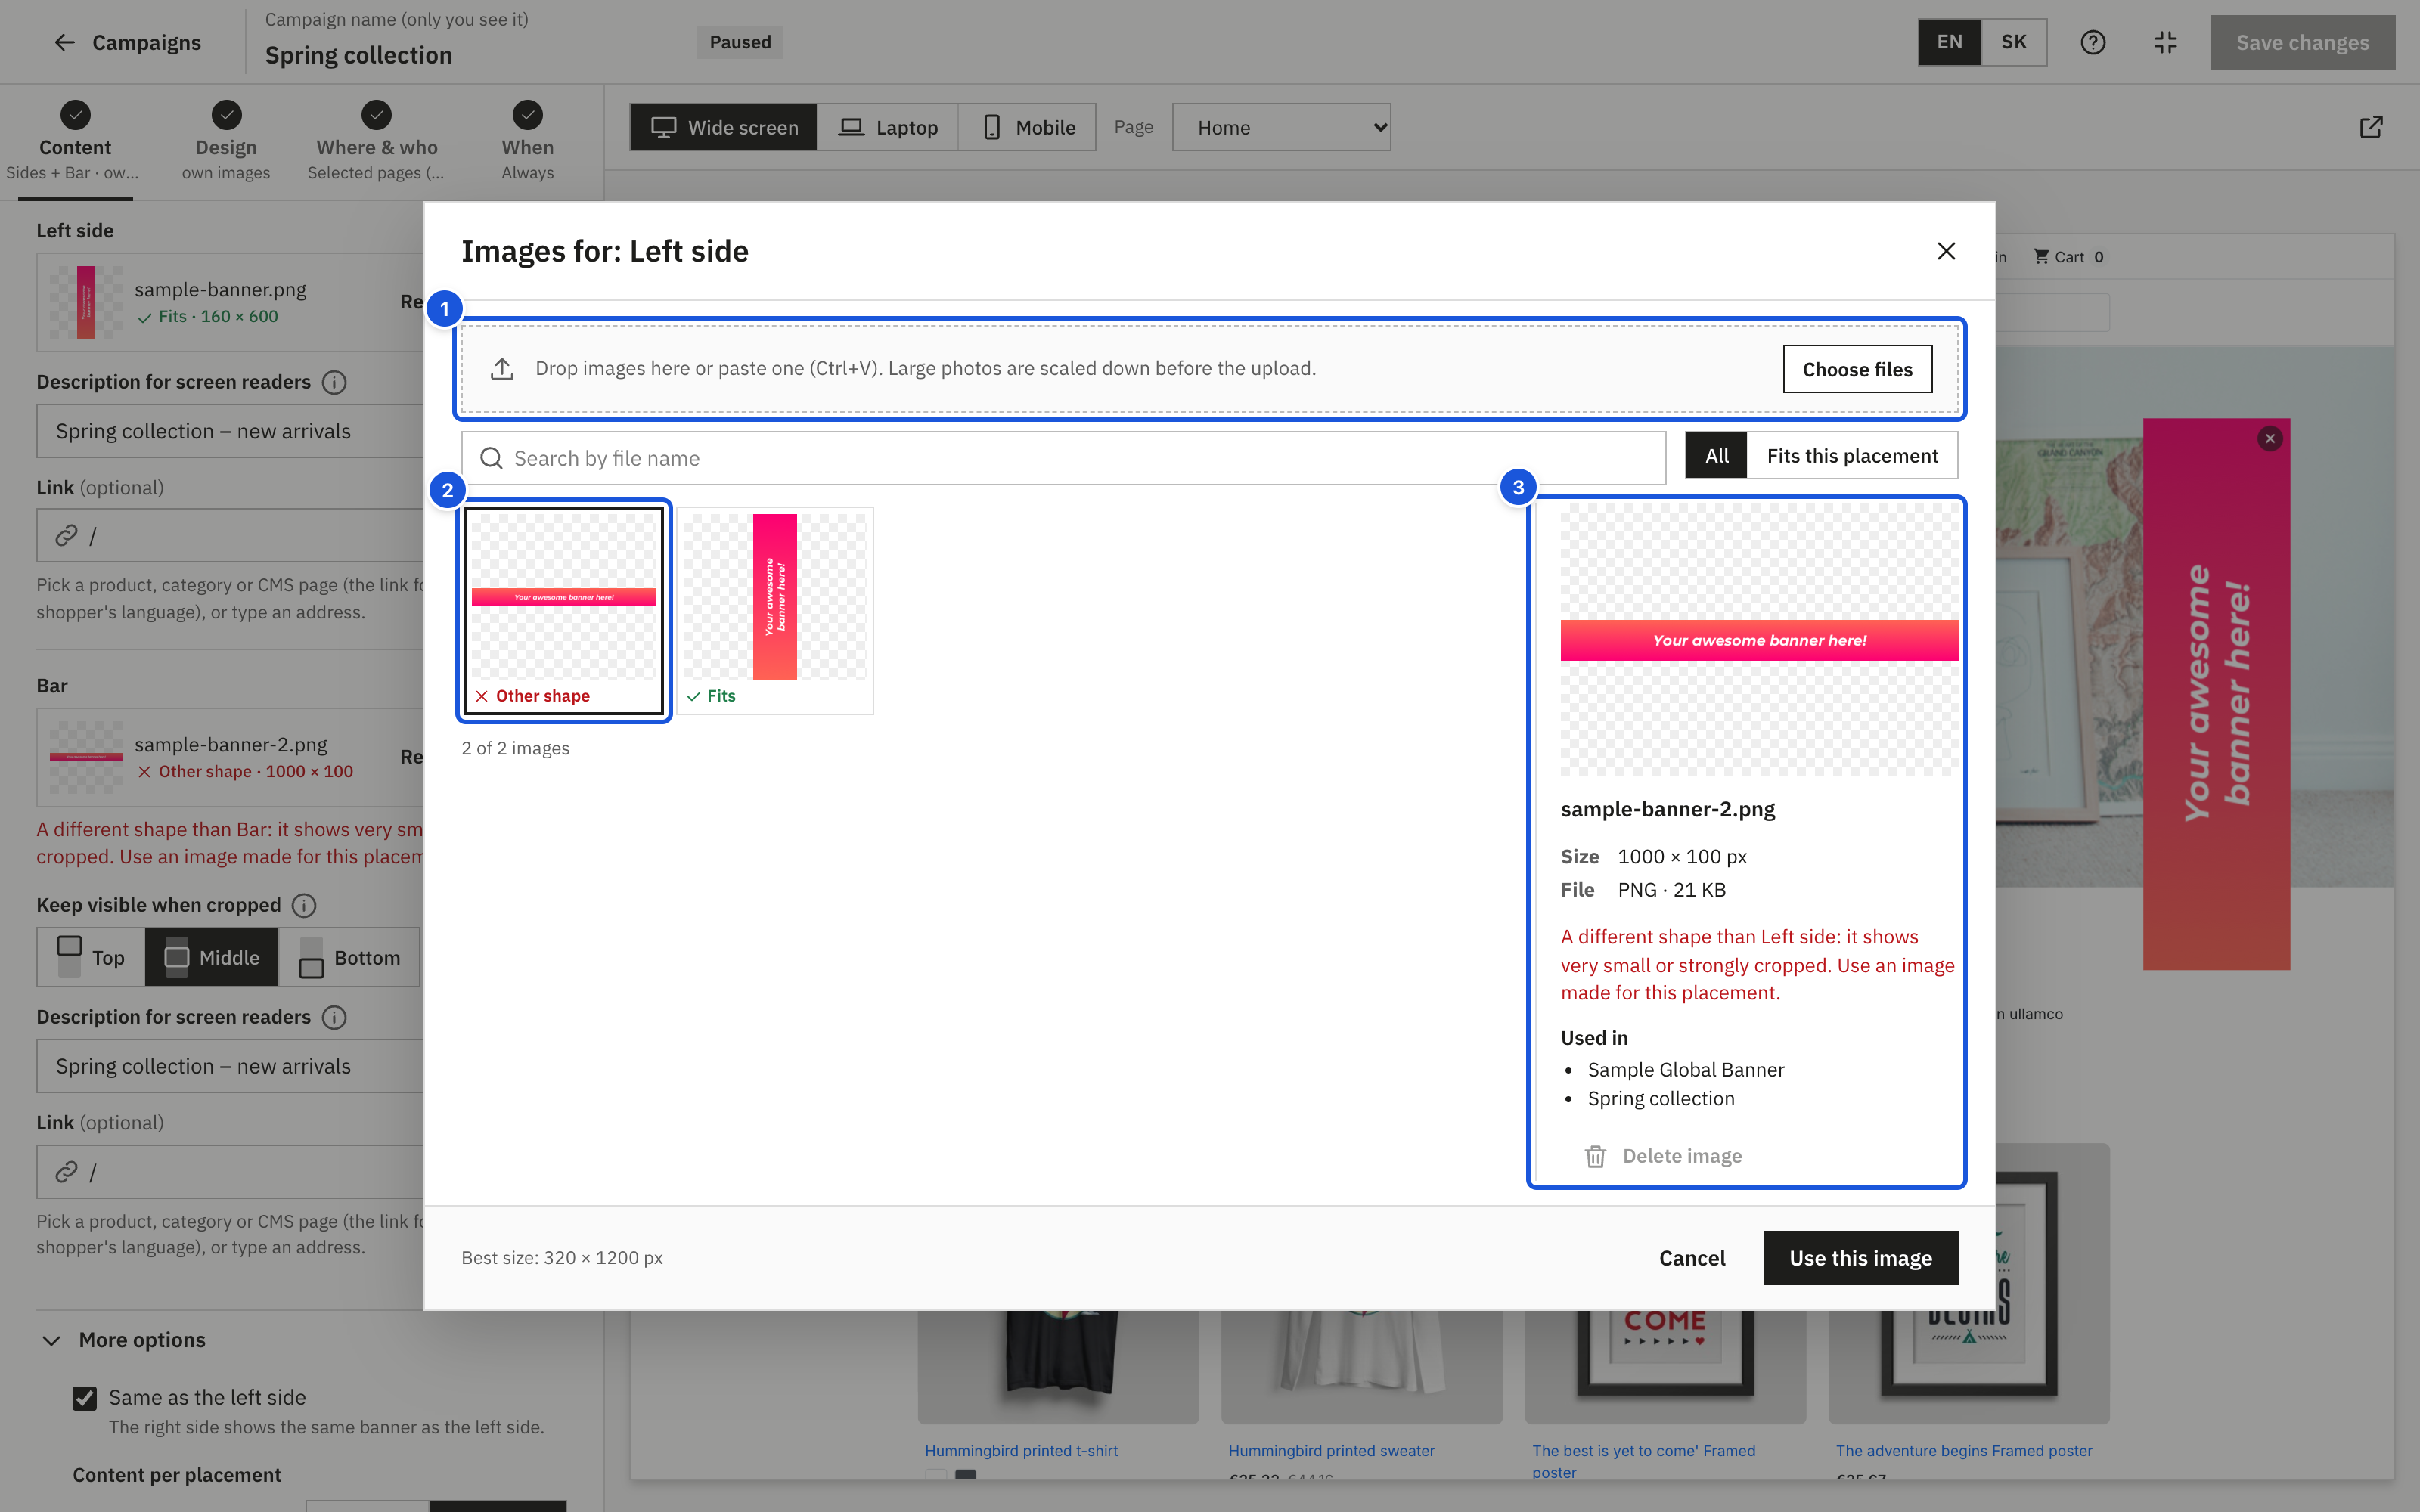
Task: Open preview in new window icon
Action: click(x=2371, y=127)
